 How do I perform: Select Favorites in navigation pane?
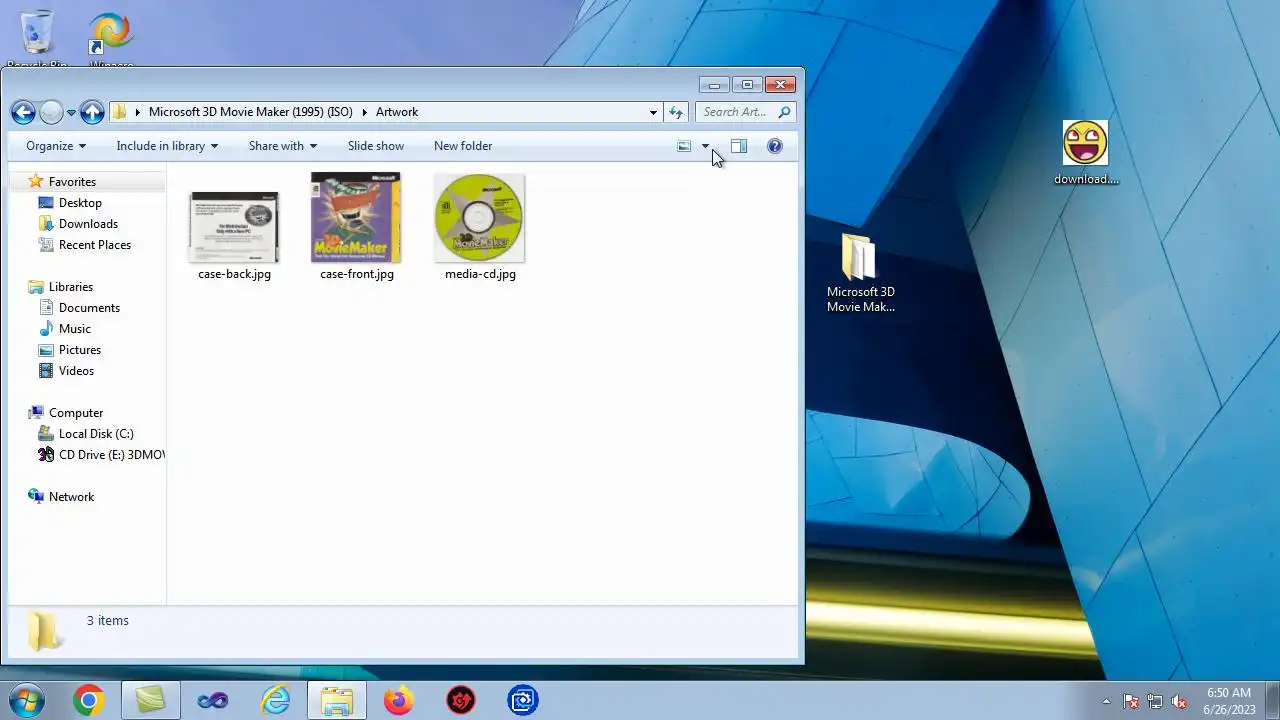[72, 182]
